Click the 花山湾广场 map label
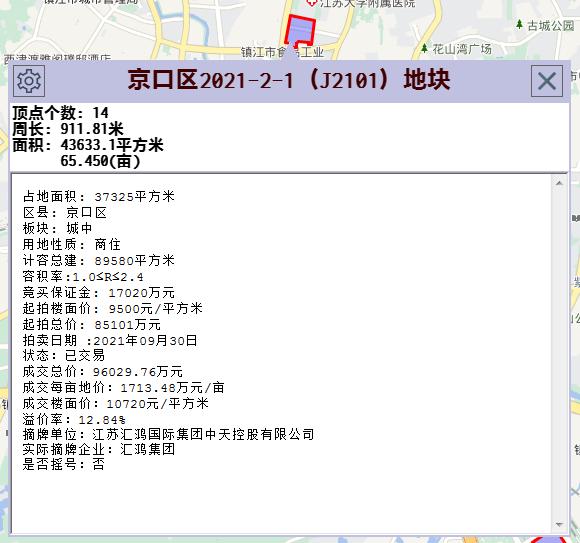The image size is (580, 543). click(x=462, y=49)
